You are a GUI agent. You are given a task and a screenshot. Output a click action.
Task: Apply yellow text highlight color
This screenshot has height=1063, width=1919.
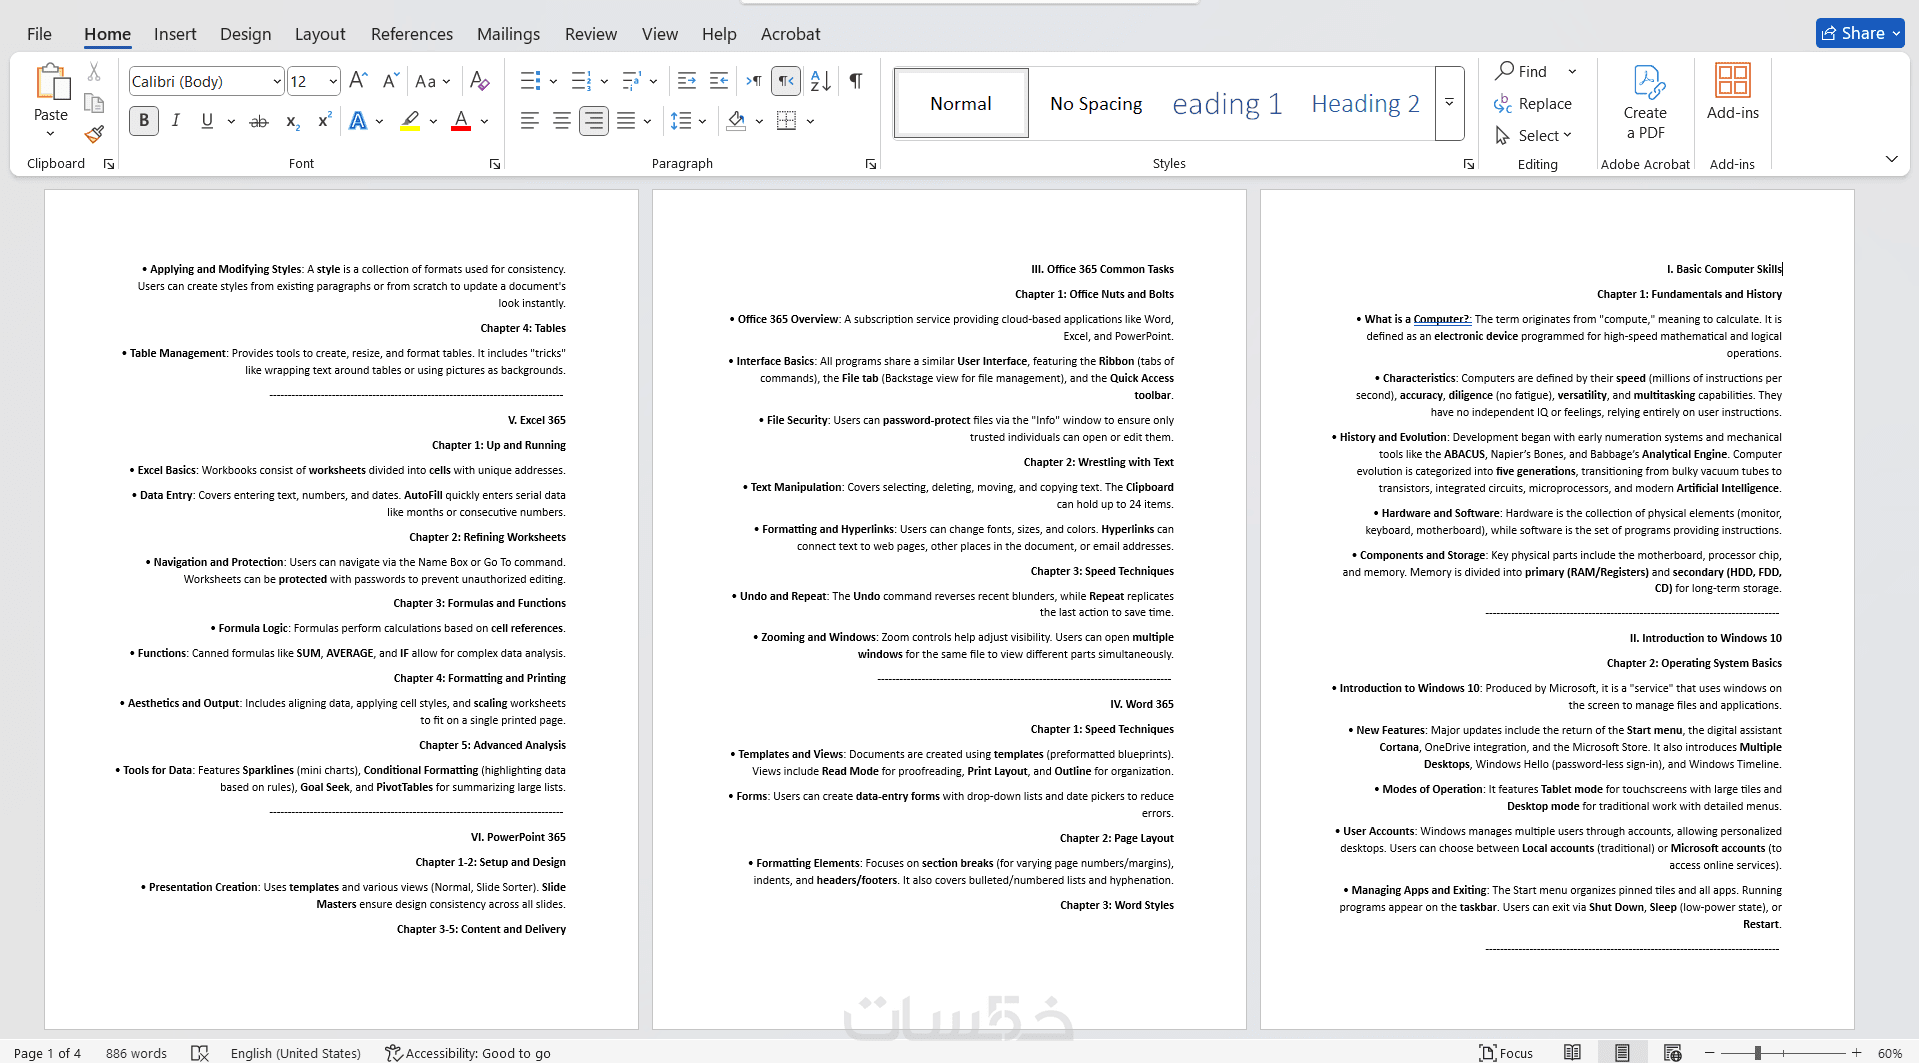410,121
